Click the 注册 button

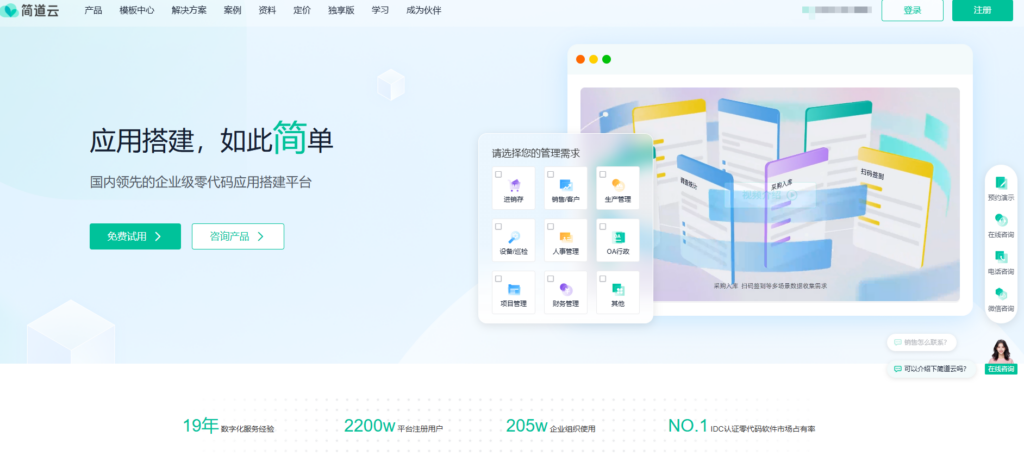point(982,10)
